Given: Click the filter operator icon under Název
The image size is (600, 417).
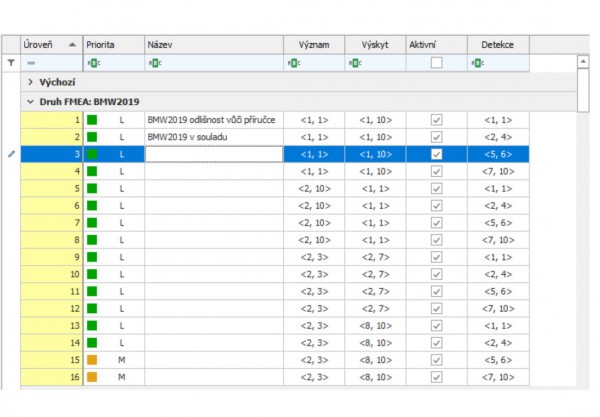Looking at the screenshot, I should pyautogui.click(x=153, y=63).
